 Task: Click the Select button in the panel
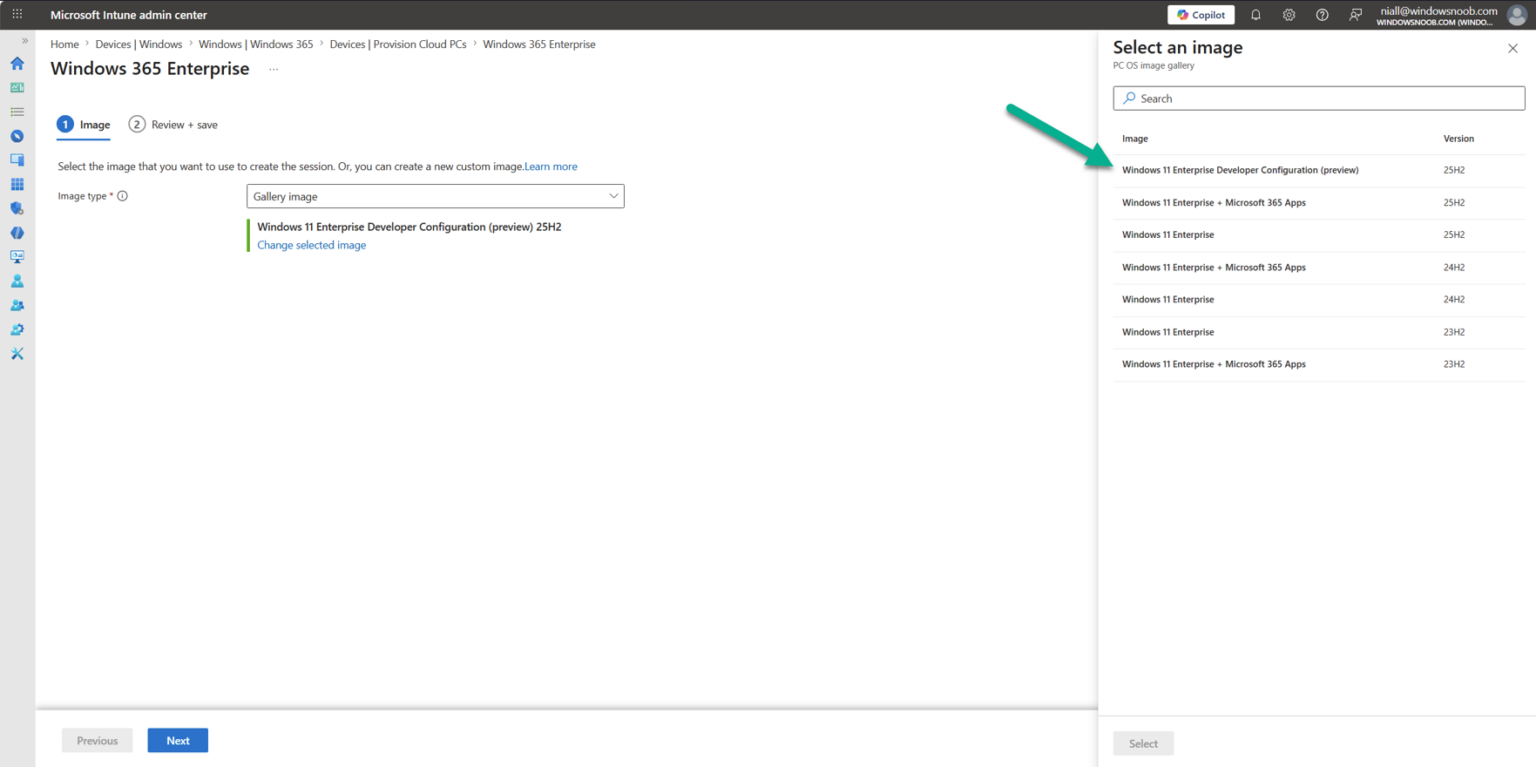[x=1143, y=744]
